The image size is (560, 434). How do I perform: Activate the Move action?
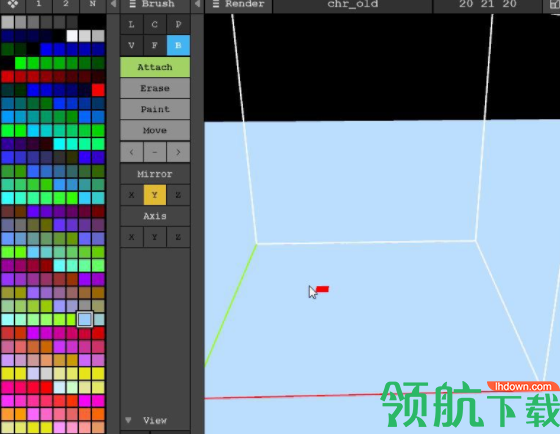tap(155, 130)
